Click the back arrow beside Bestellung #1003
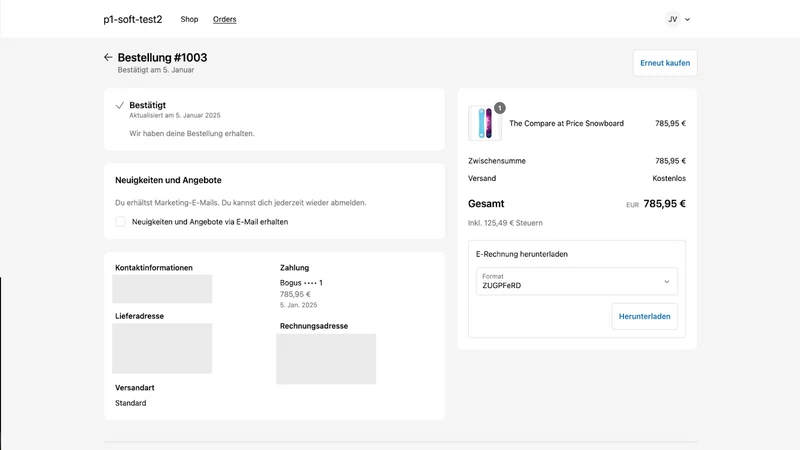This screenshot has width=800, height=450. [x=108, y=57]
